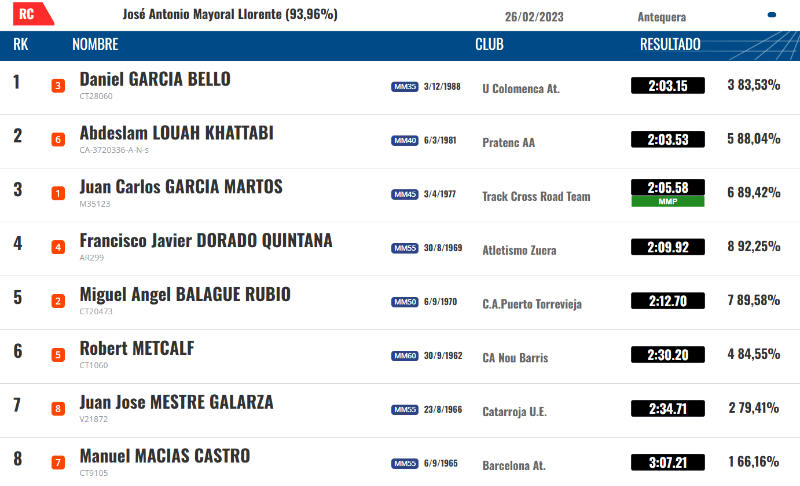The image size is (800, 486).
Task: Click the small blue indicator beside Antequera
Action: pyautogui.click(x=771, y=15)
